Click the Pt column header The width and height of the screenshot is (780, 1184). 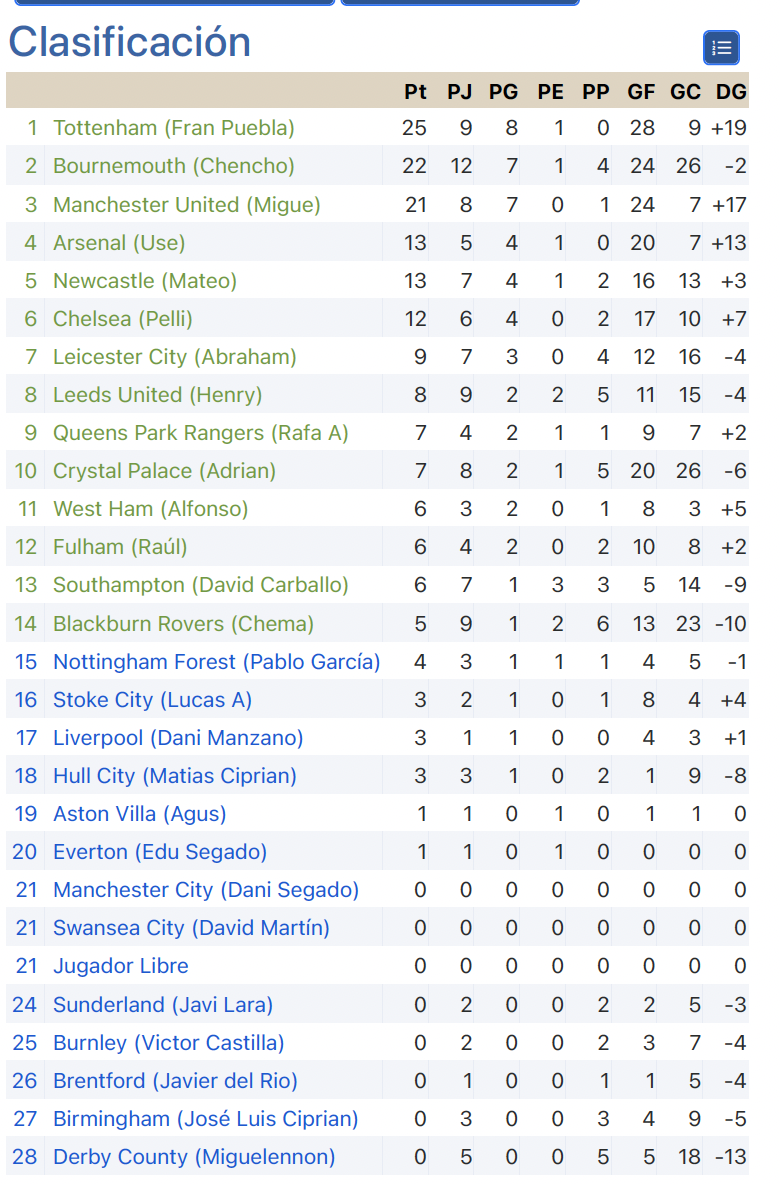(x=415, y=92)
